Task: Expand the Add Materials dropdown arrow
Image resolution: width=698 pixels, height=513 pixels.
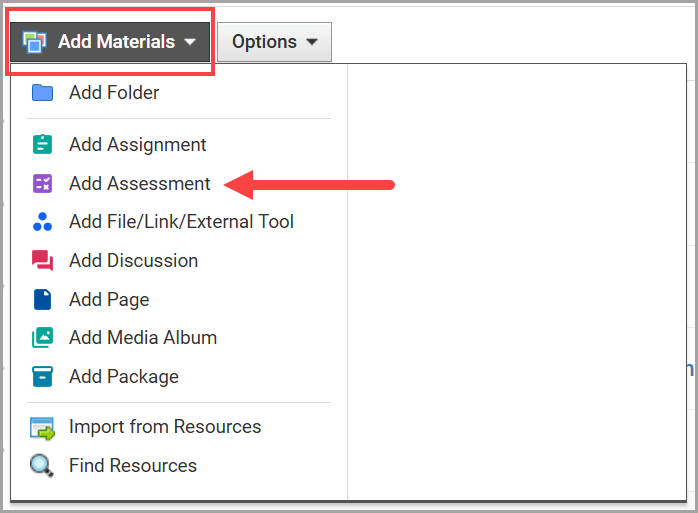Action: click(x=190, y=43)
